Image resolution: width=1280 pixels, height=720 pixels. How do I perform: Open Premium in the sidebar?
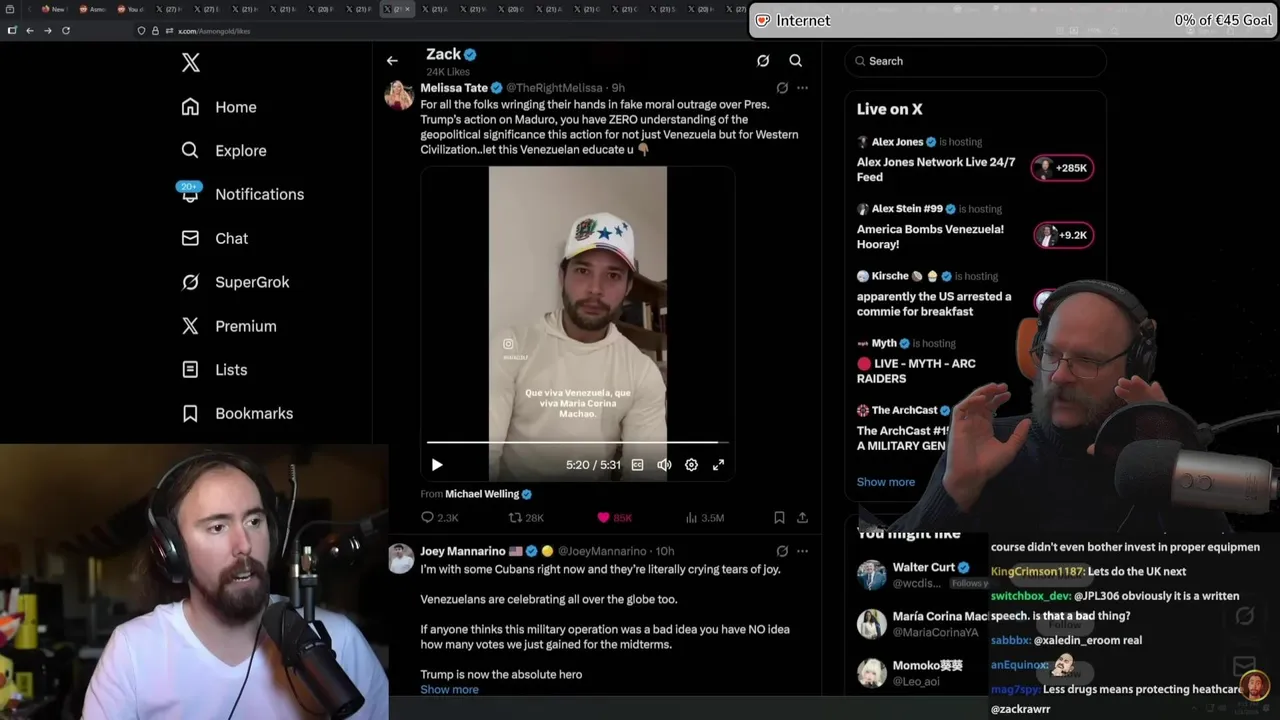pos(228,326)
